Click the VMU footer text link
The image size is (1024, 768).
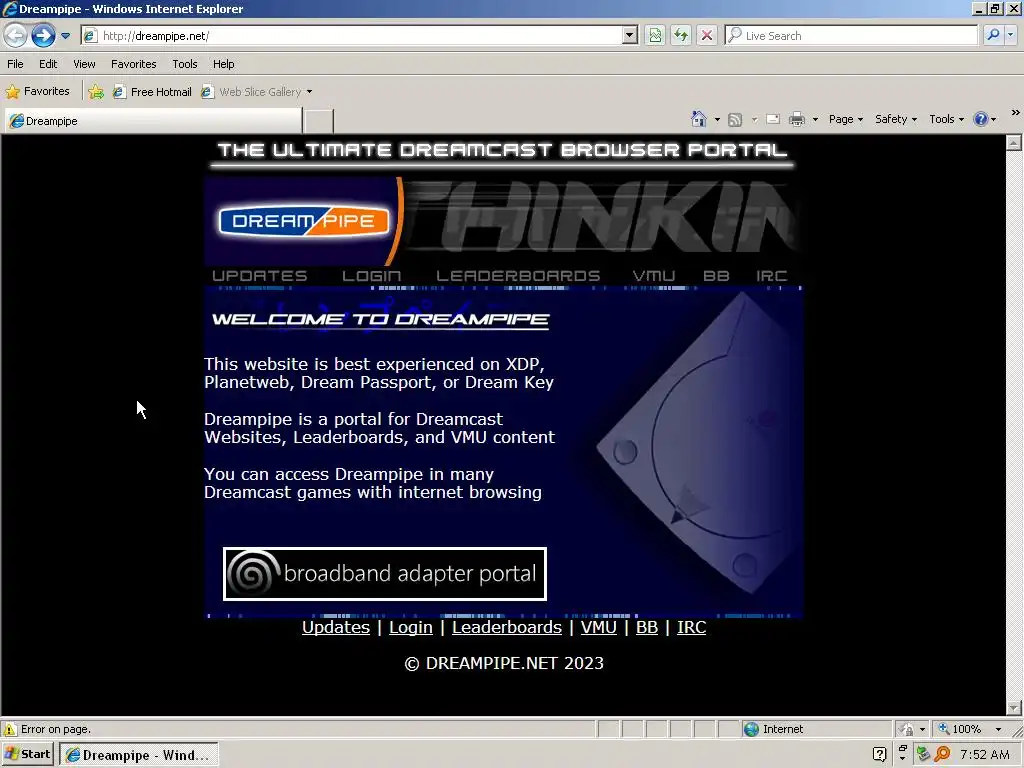(598, 628)
